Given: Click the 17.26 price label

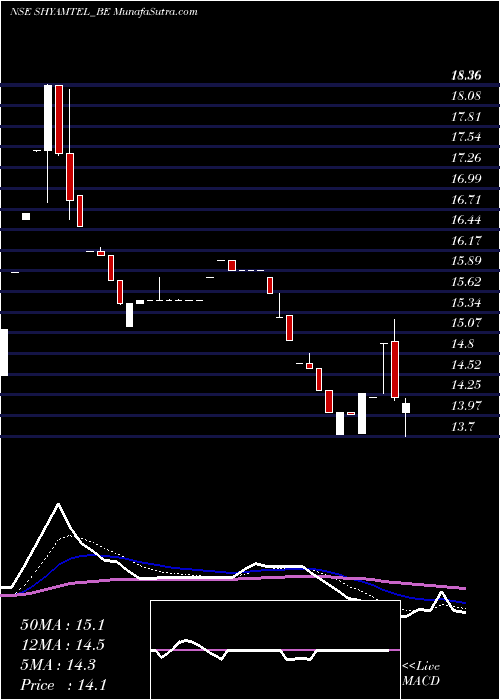Looking at the screenshot, I should pos(466,158).
